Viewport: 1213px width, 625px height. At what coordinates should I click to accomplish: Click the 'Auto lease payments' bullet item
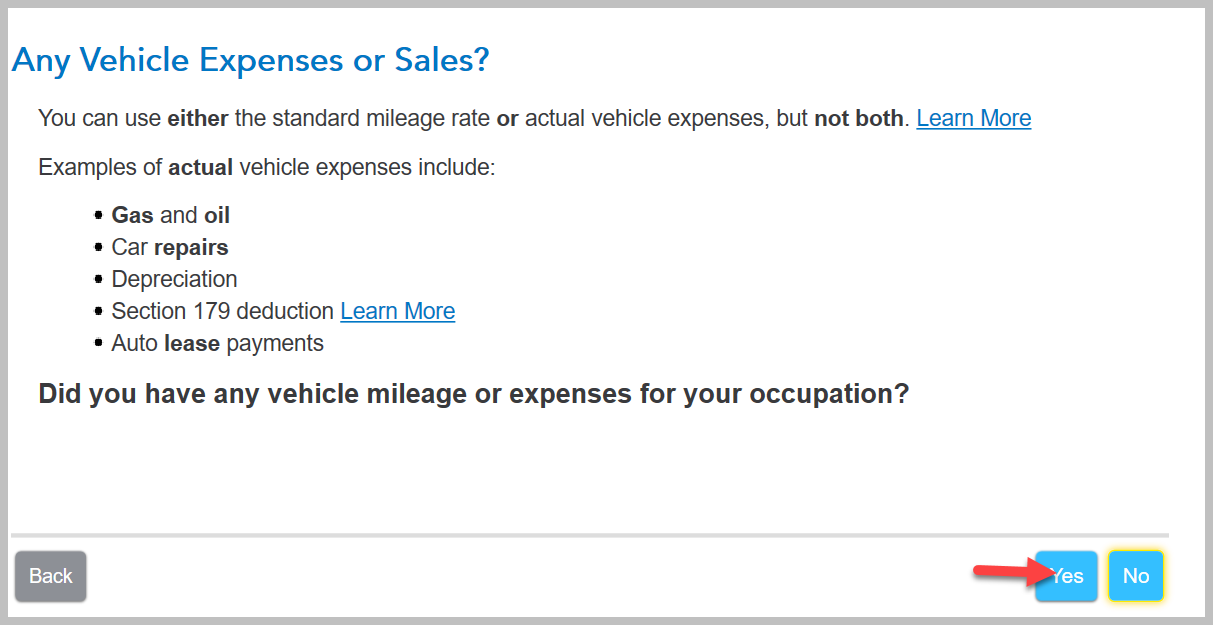click(218, 343)
